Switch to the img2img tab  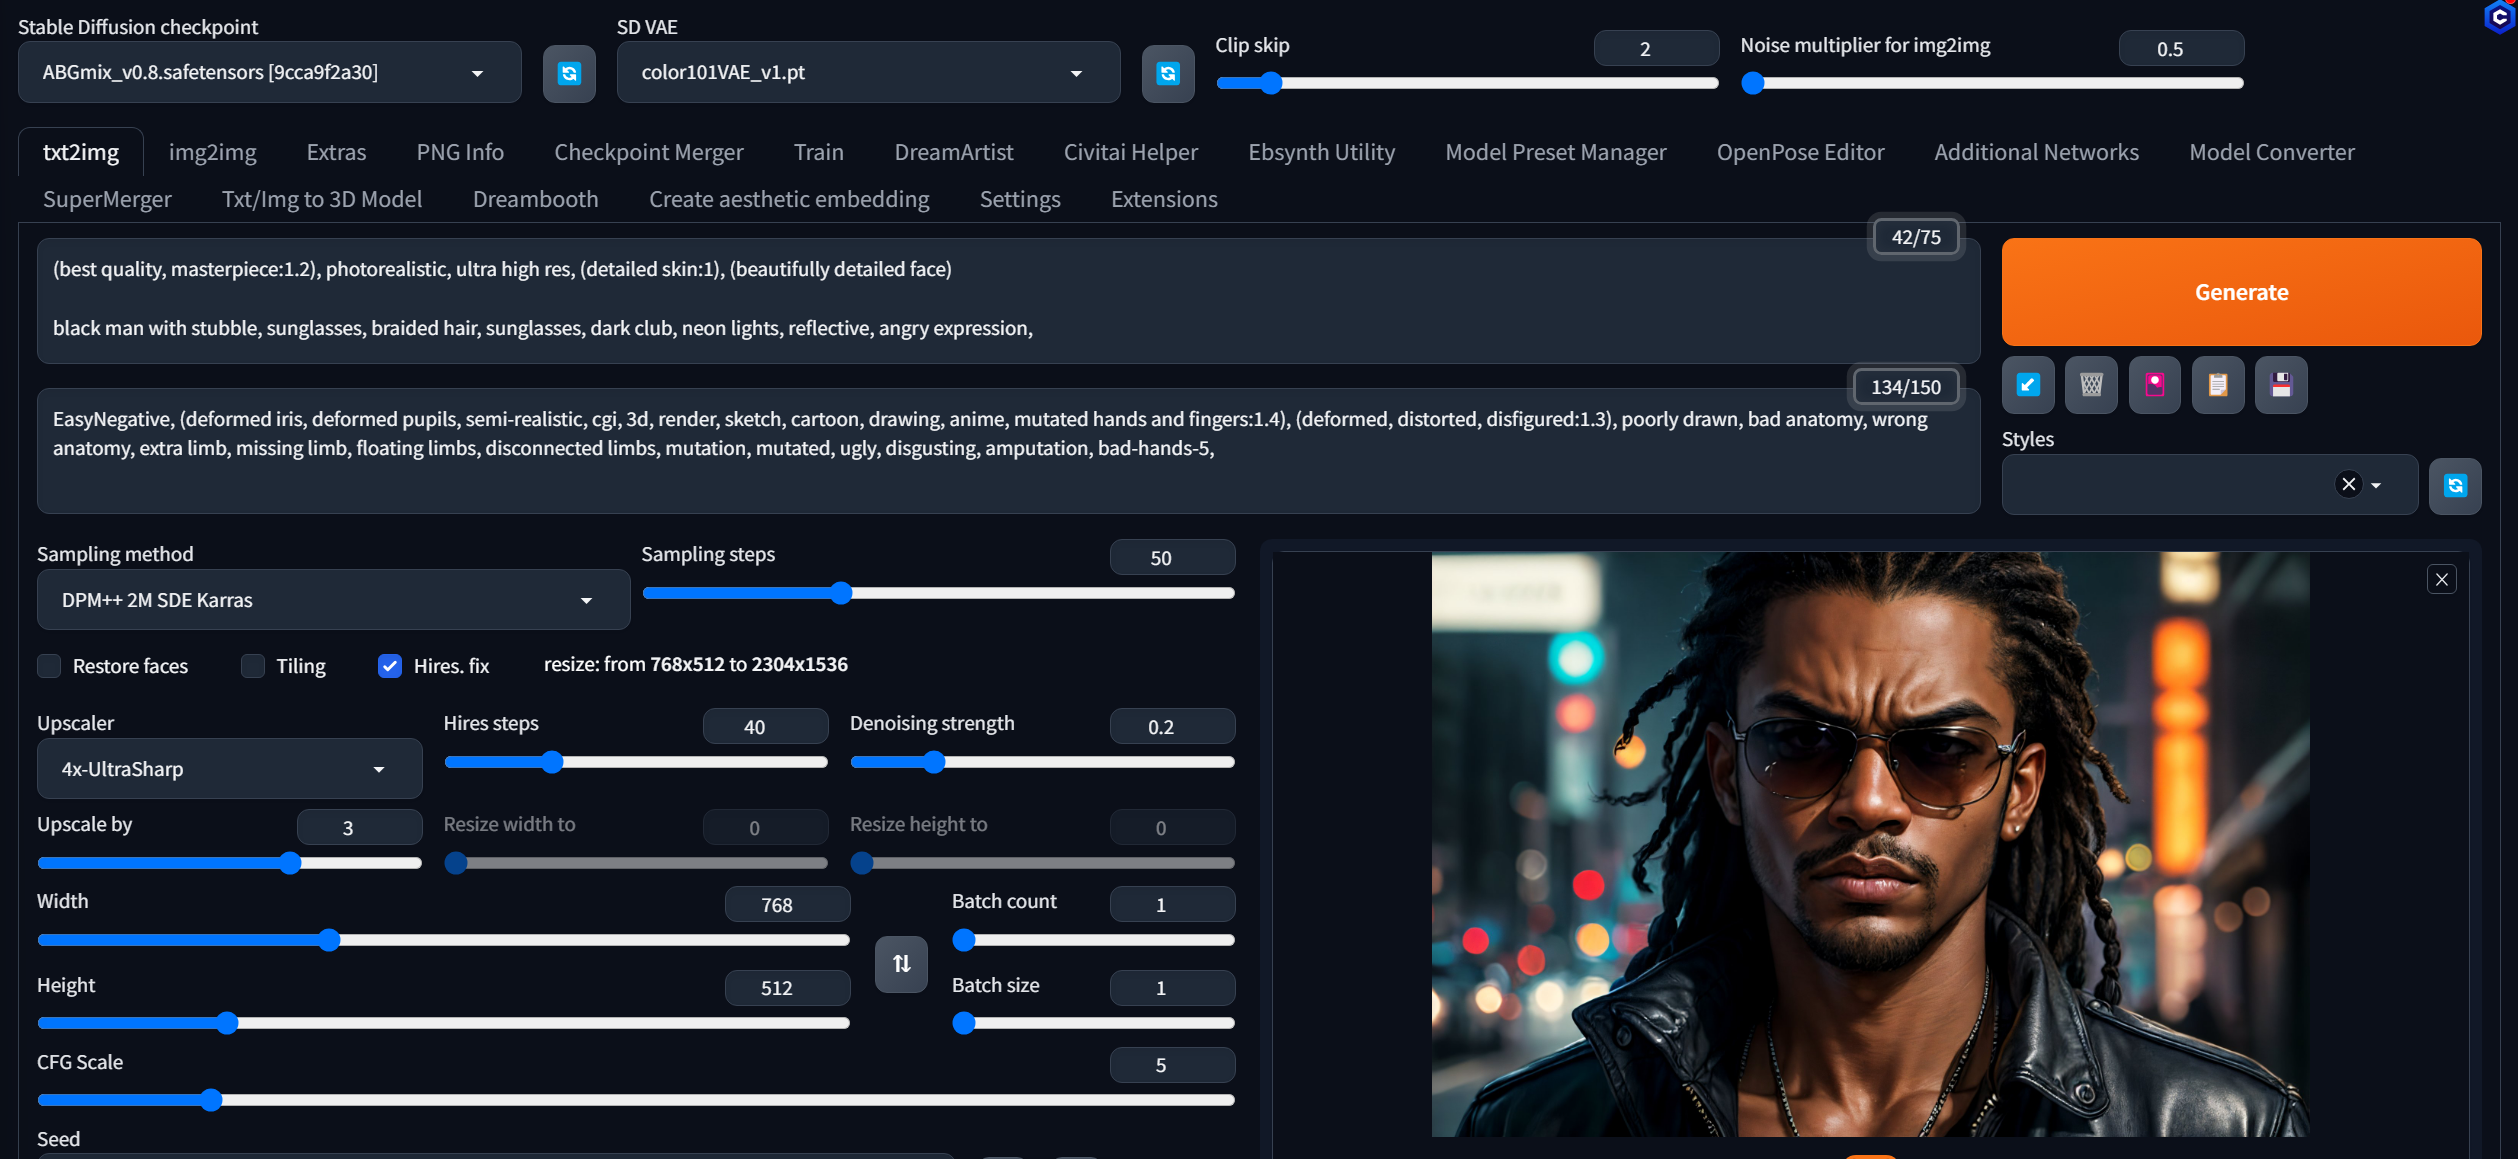[212, 152]
